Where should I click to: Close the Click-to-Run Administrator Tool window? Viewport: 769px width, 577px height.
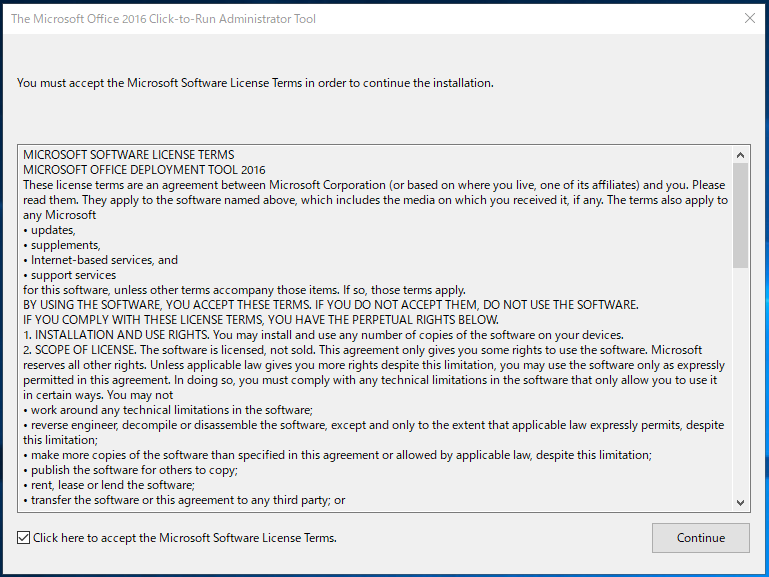(x=749, y=18)
